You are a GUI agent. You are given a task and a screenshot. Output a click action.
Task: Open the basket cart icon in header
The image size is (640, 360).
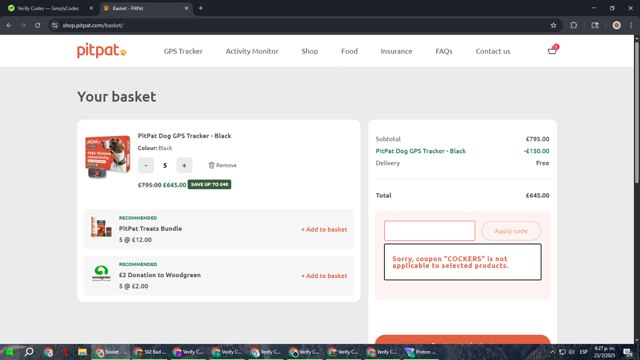pos(552,50)
